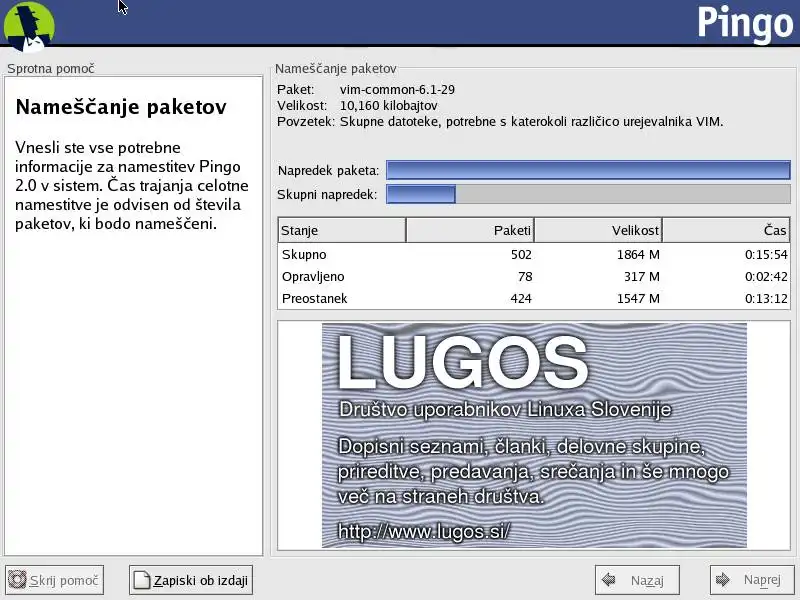Image resolution: width=800 pixels, height=600 pixels.
Task: Click the Pingo title text in header
Action: point(745,23)
